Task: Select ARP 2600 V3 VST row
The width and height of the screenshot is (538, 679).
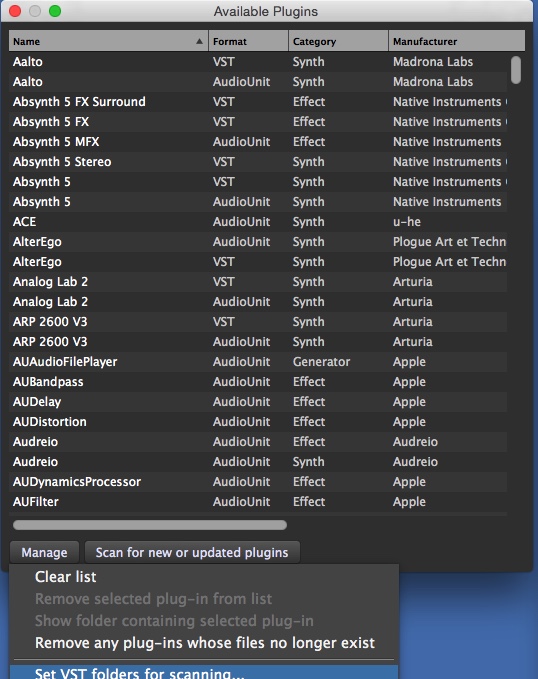Action: 258,322
